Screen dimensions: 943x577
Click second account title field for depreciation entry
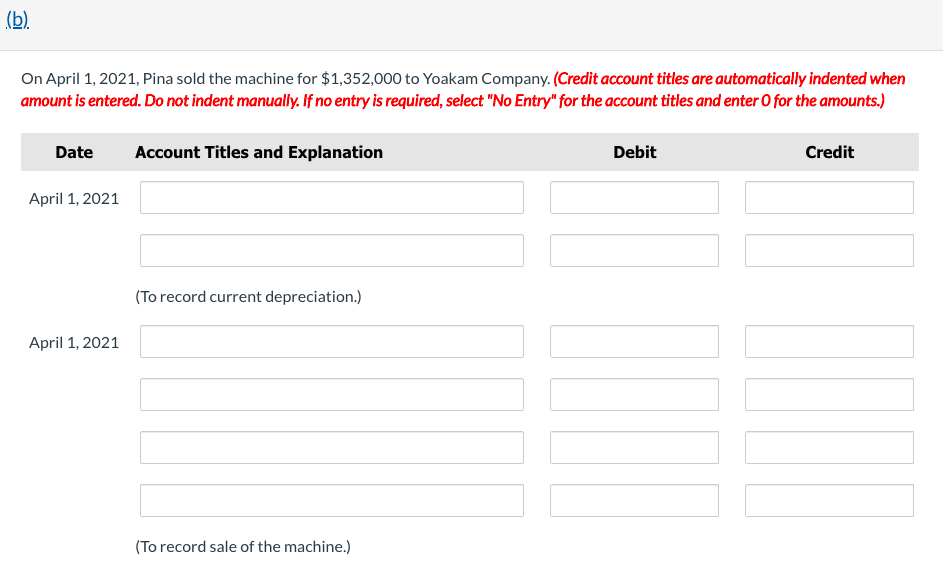point(331,250)
